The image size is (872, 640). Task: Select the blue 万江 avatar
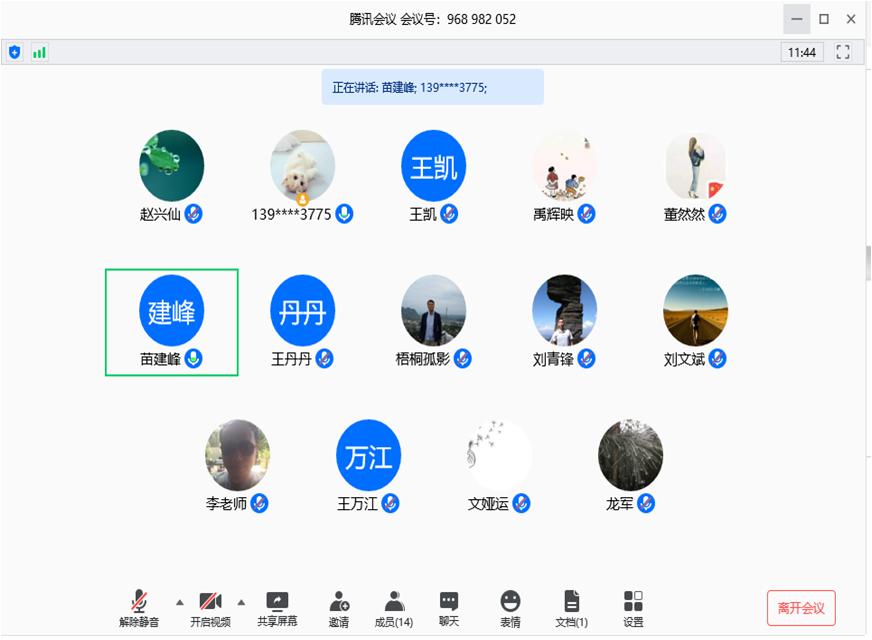pyautogui.click(x=368, y=455)
